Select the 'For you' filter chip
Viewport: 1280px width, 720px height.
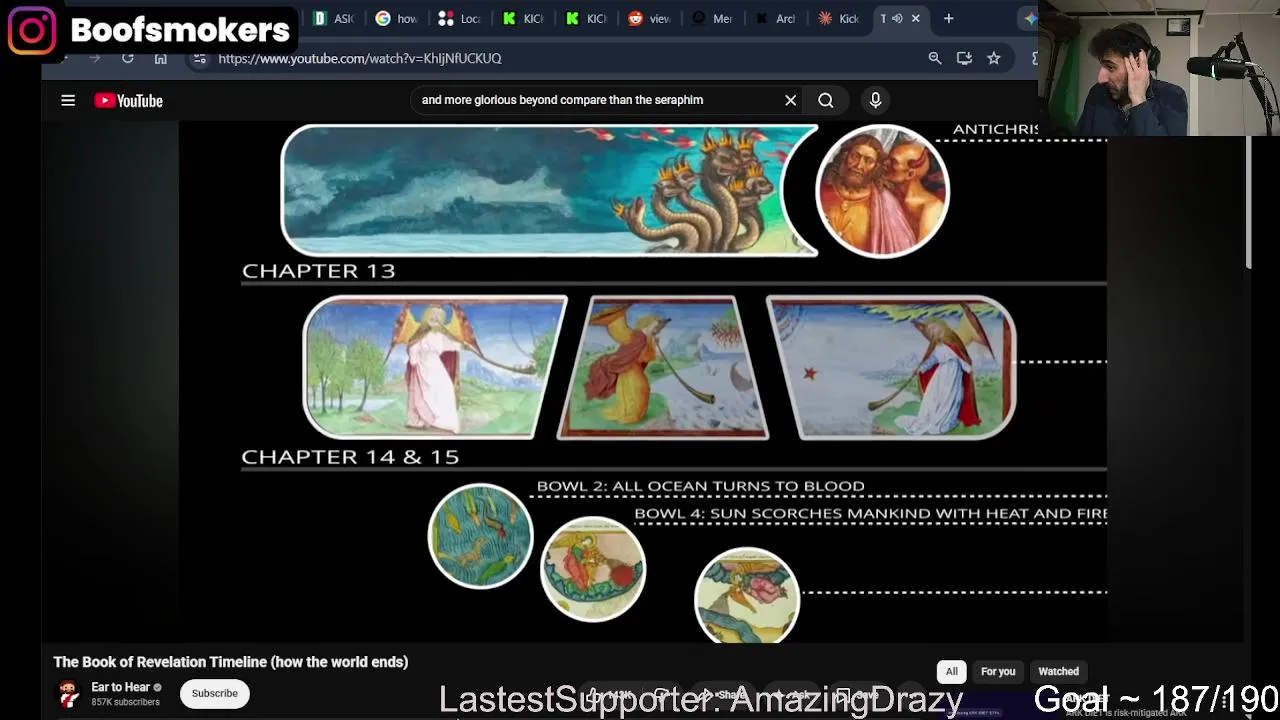coord(998,672)
